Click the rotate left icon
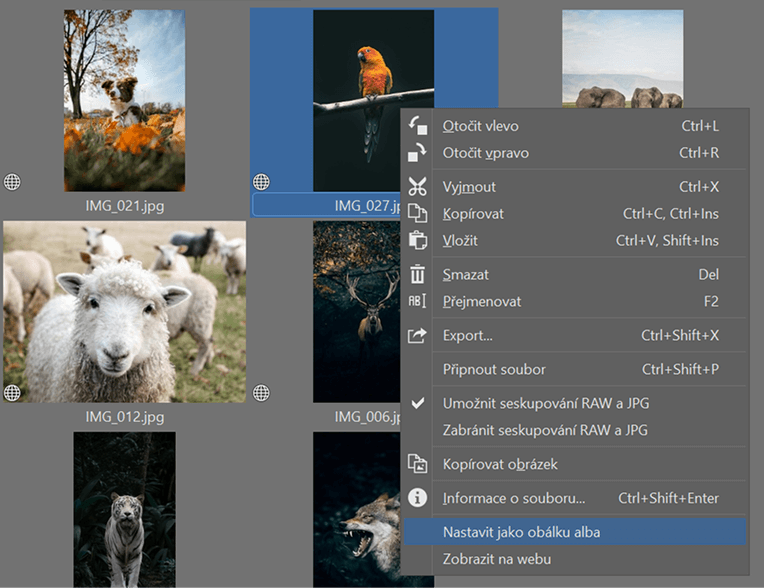Screen dimensions: 764x588 (x=418, y=127)
